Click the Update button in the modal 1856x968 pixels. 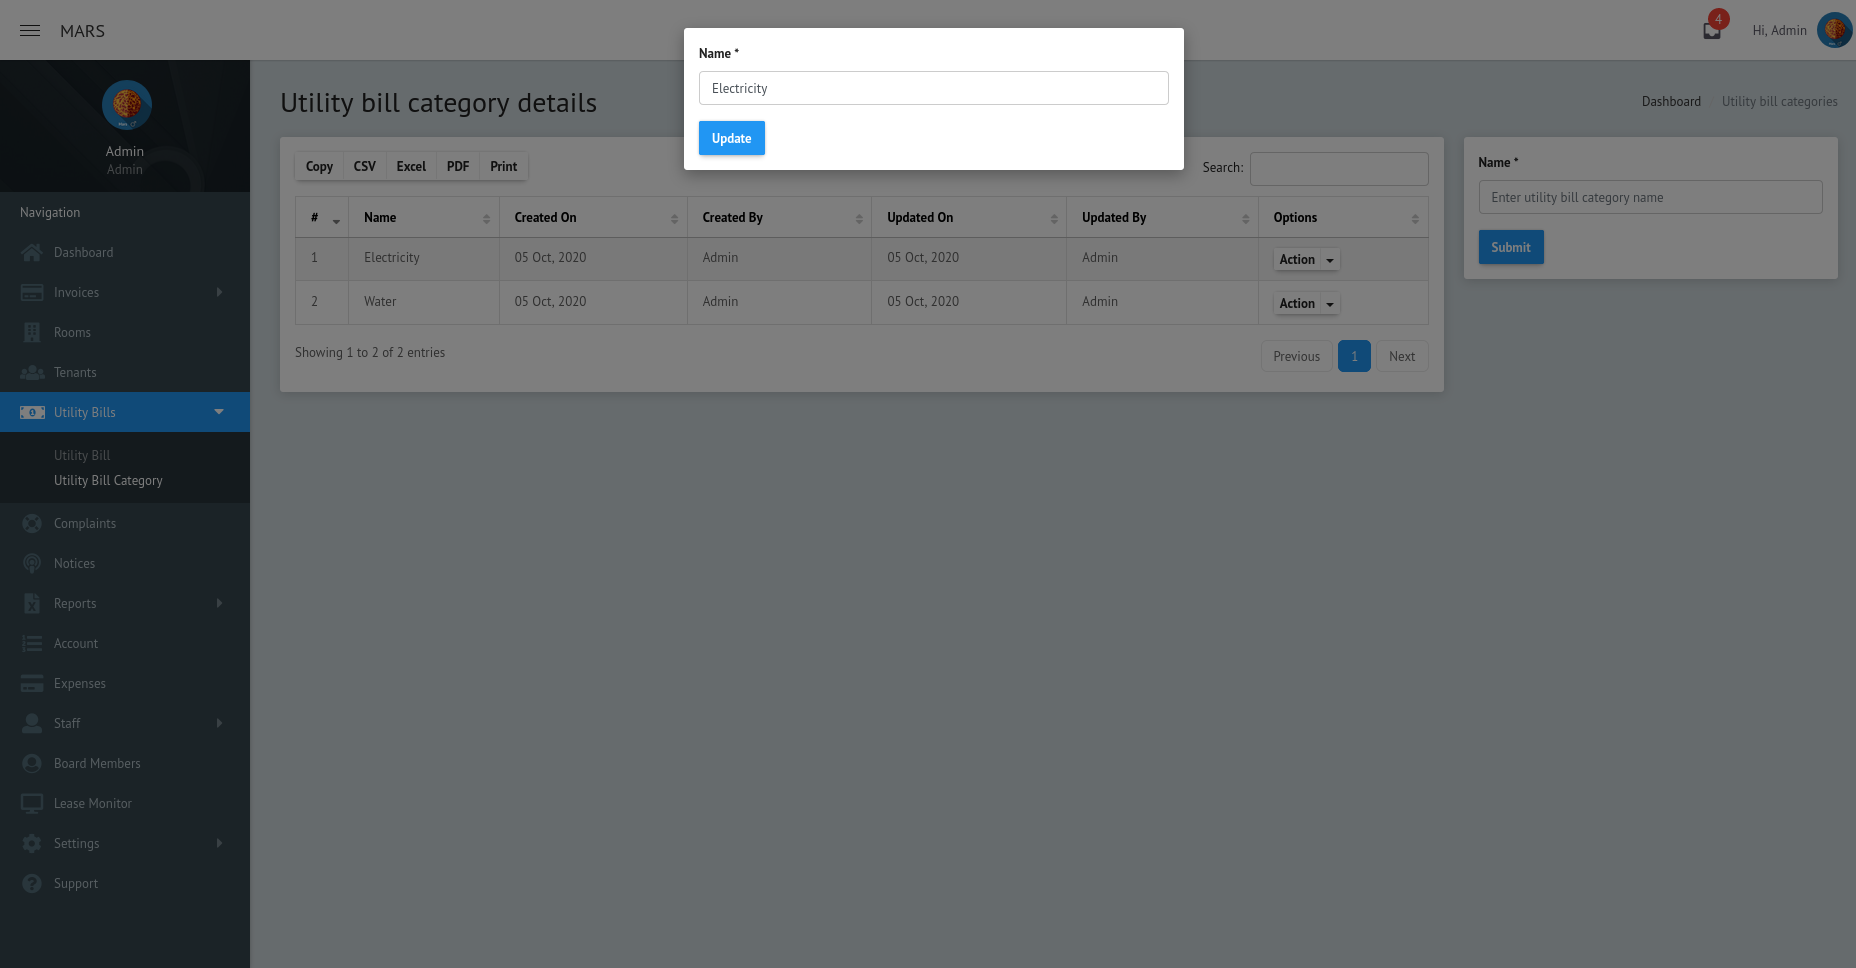(x=731, y=138)
